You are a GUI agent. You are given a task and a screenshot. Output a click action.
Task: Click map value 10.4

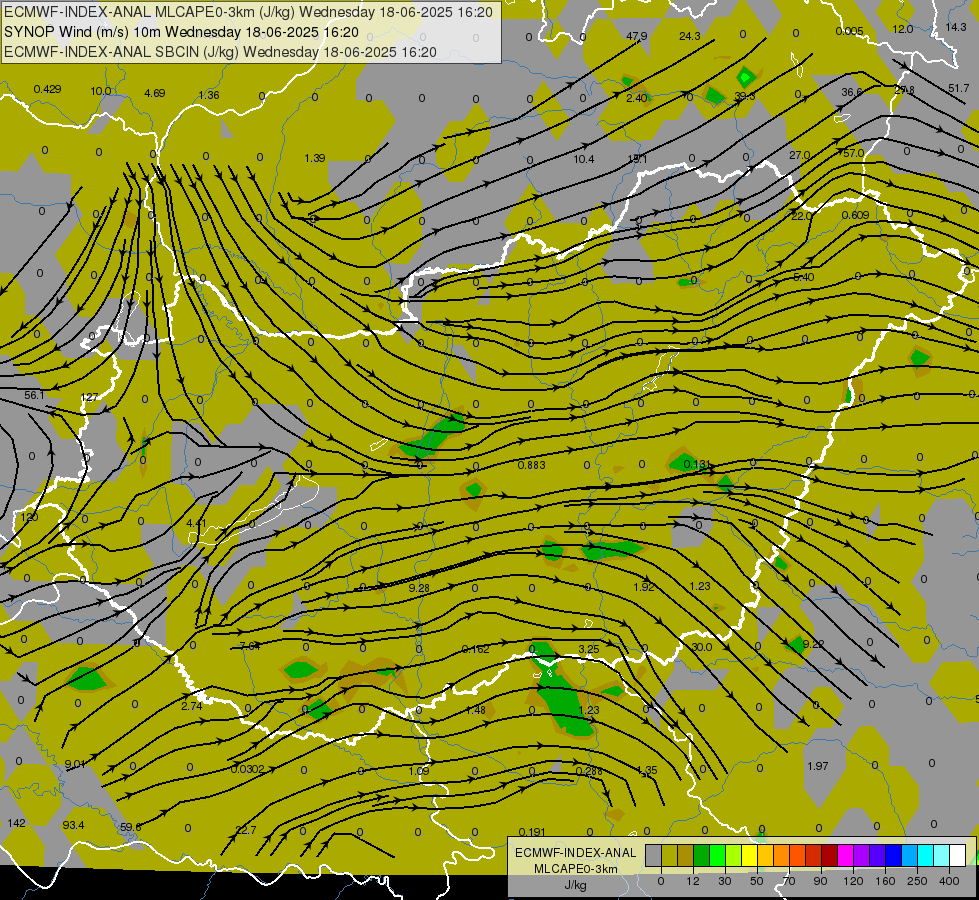[x=584, y=159]
